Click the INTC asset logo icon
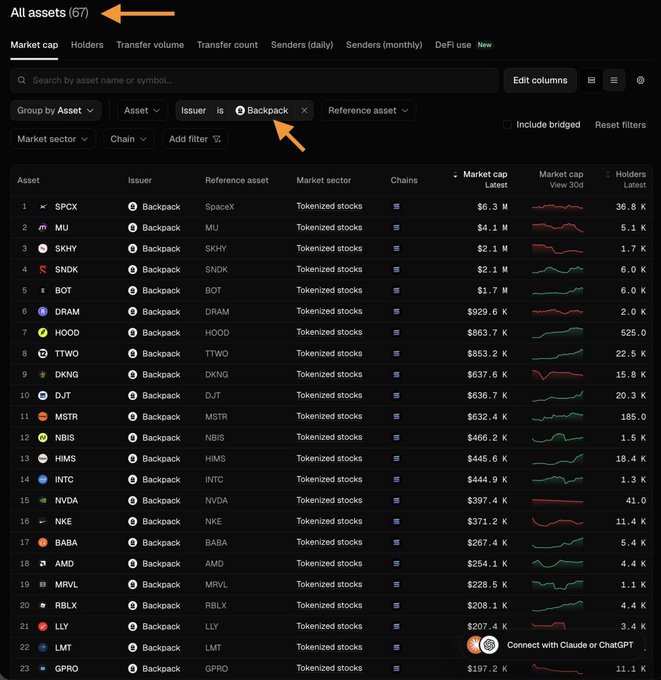The height and width of the screenshot is (680, 661). pyautogui.click(x=43, y=479)
